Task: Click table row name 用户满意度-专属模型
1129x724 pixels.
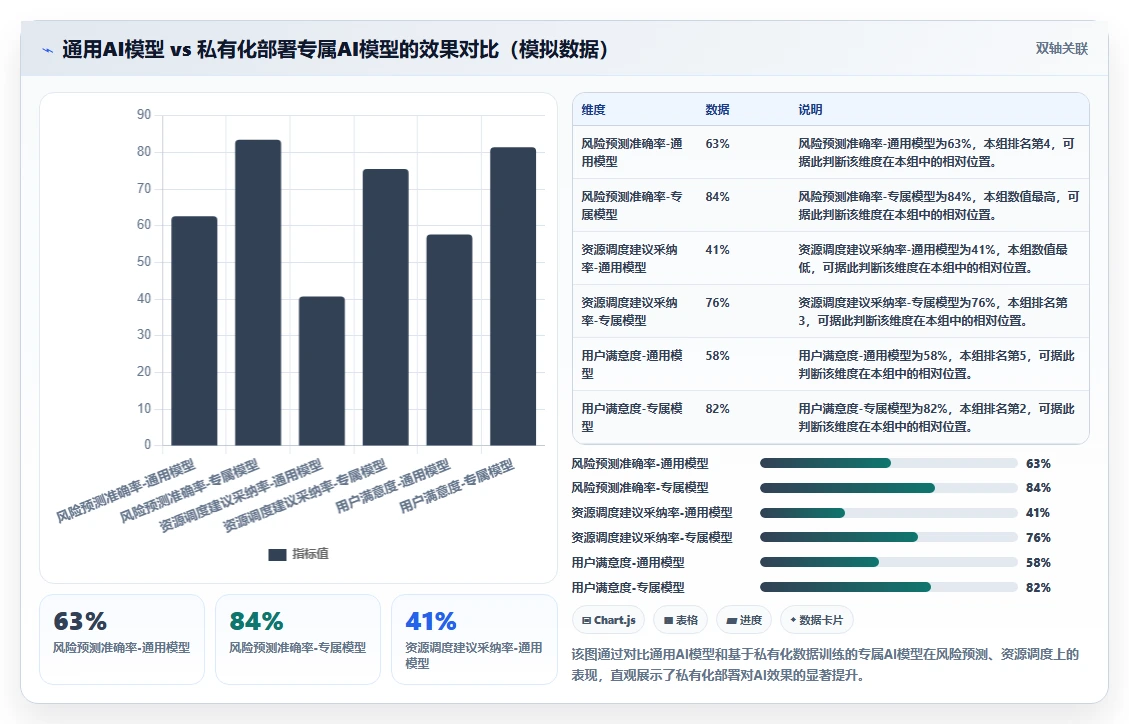Action: tap(631, 417)
